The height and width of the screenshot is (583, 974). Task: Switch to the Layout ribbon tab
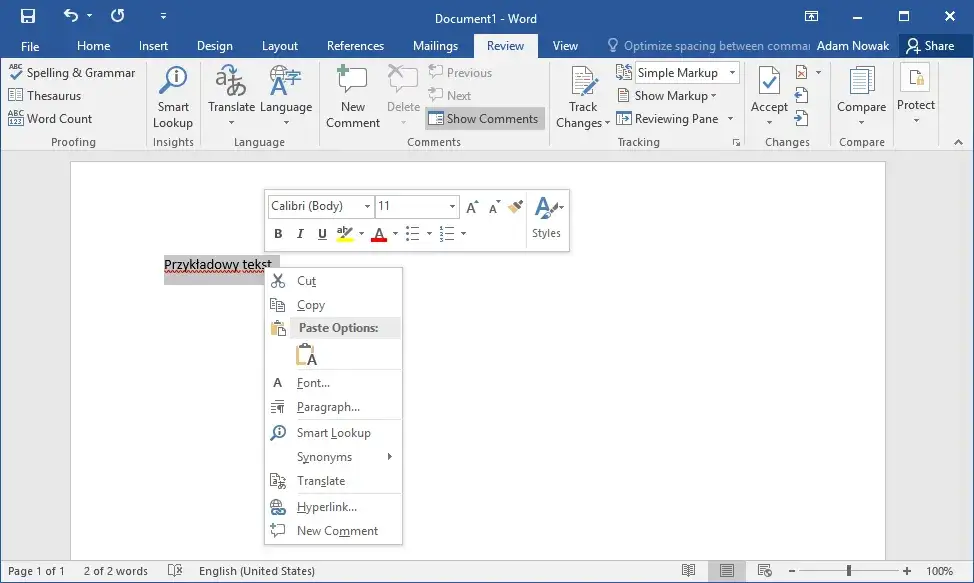280,46
